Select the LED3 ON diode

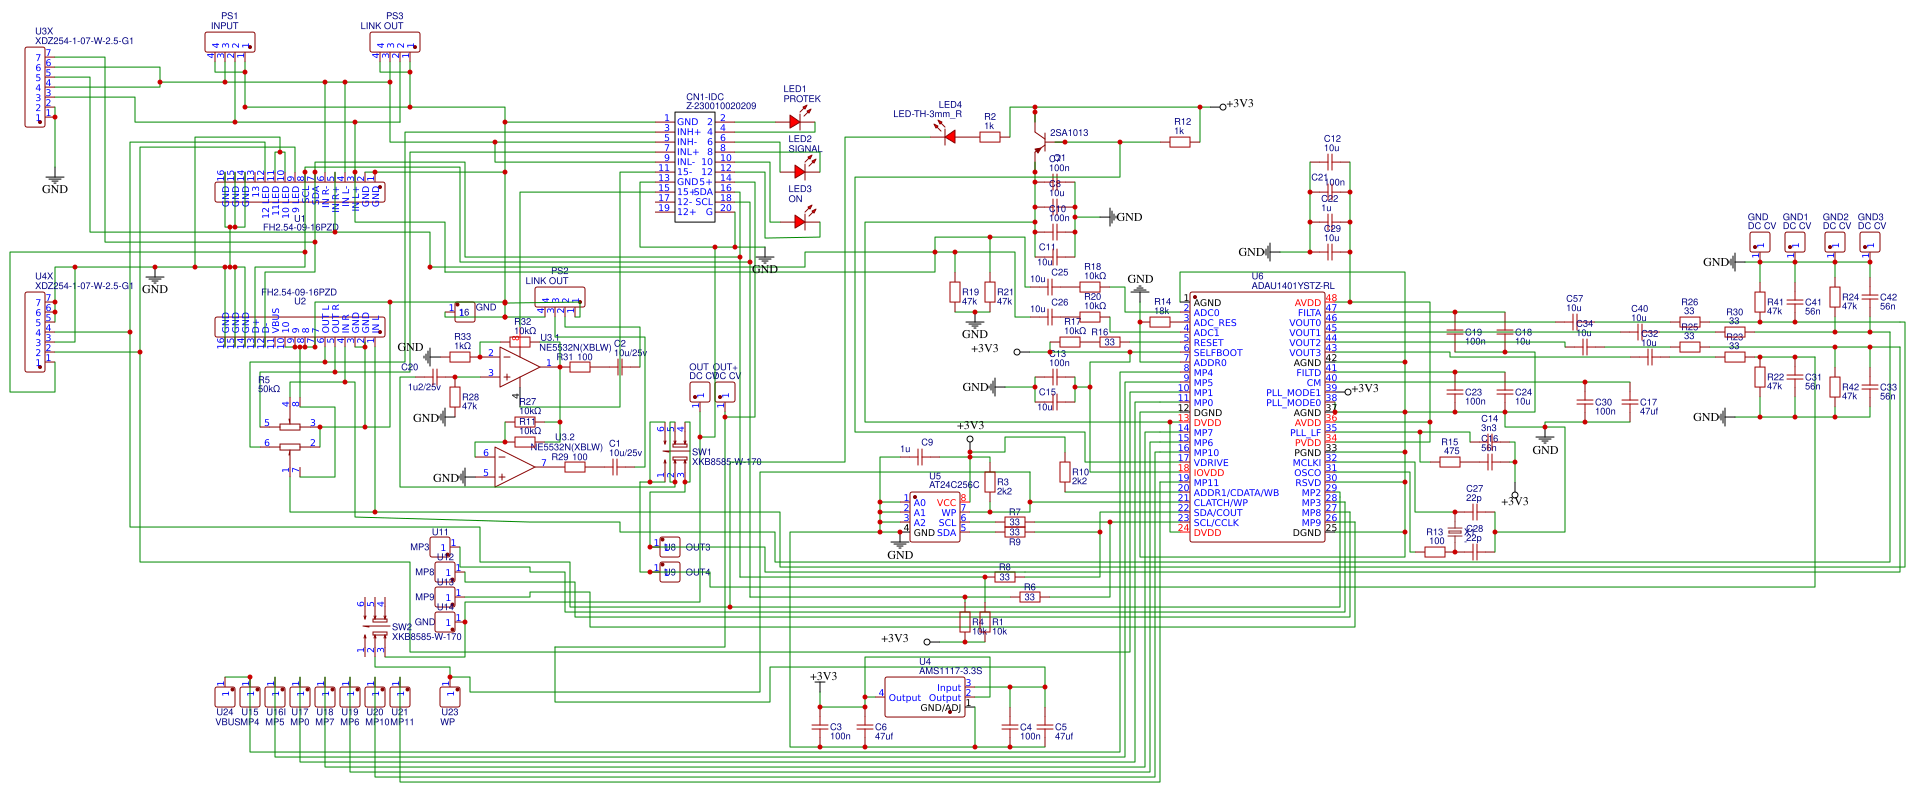coord(800,222)
